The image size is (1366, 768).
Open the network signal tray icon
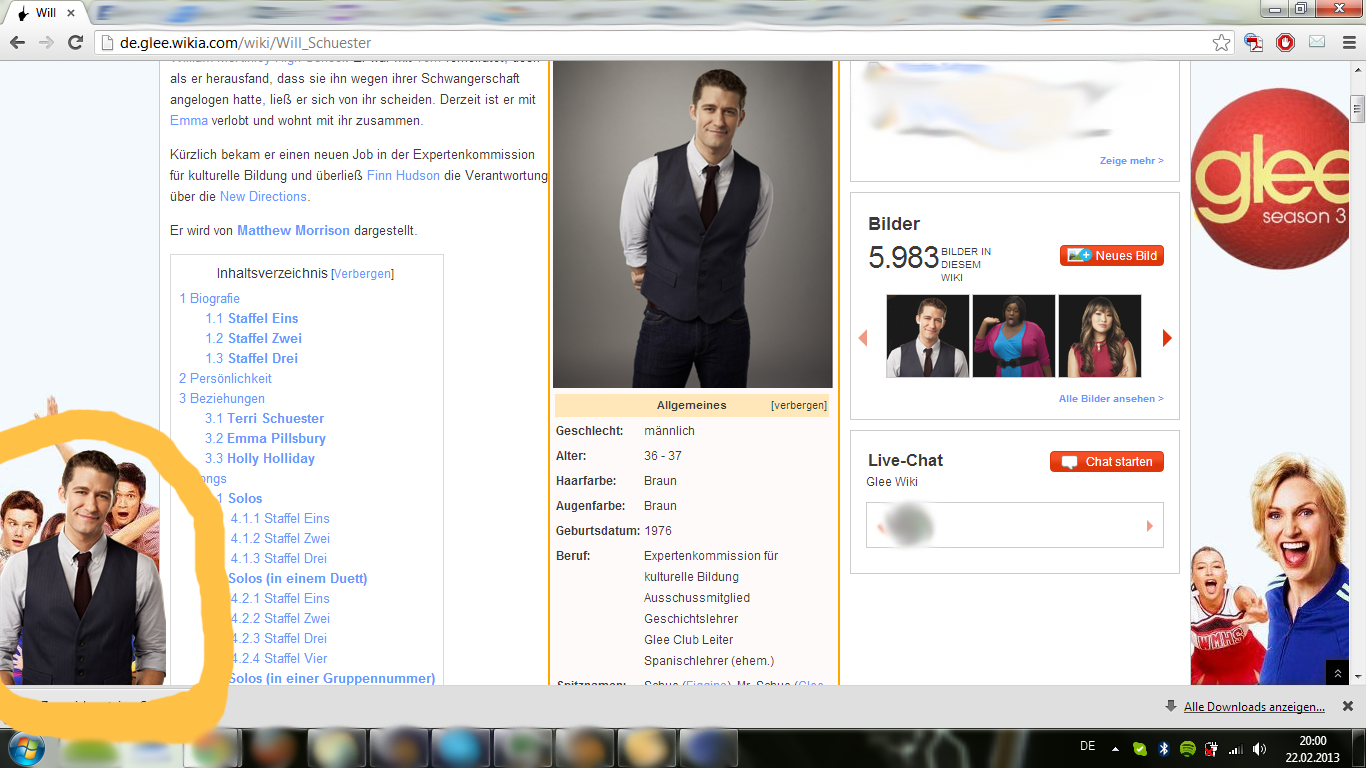[1236, 748]
